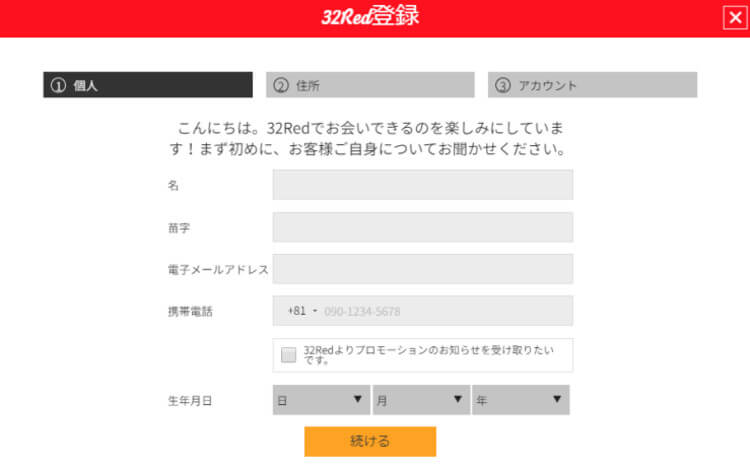Go to the アカウント step tab
Viewport: 750px width, 465px height.
click(593, 85)
